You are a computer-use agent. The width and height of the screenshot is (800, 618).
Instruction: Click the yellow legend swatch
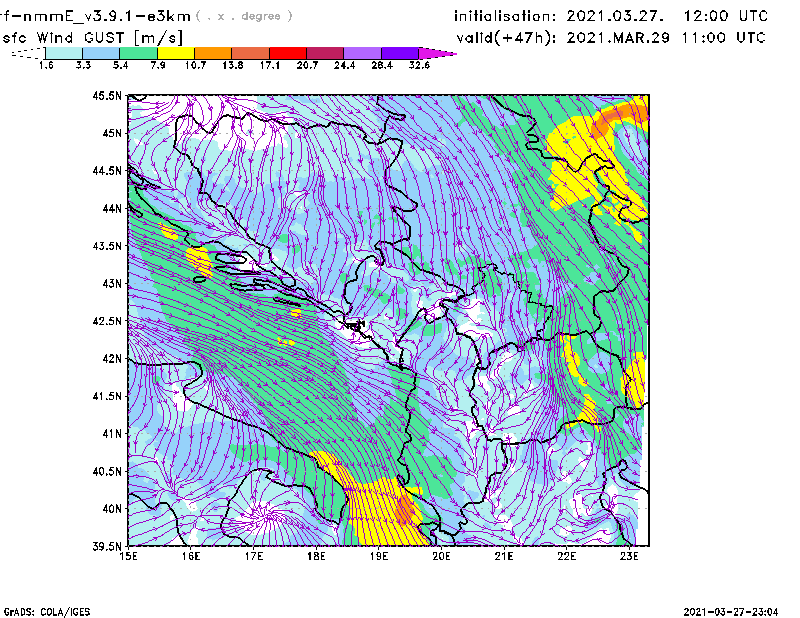tap(176, 53)
